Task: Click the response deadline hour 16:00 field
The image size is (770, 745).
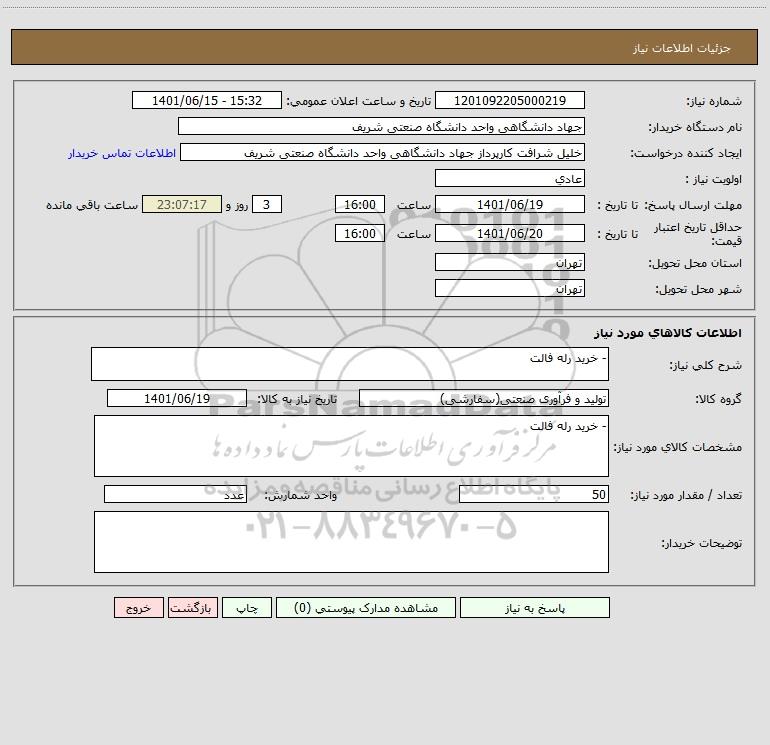Action: [359, 204]
